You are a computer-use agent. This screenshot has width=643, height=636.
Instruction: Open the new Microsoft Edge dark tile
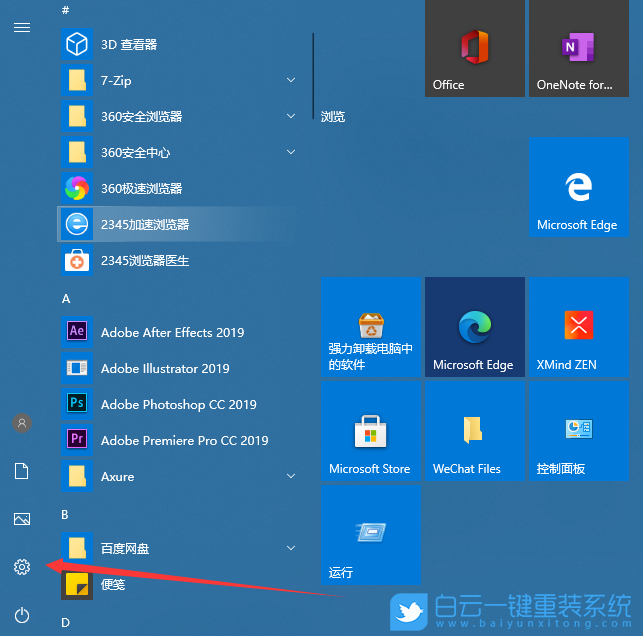click(475, 327)
